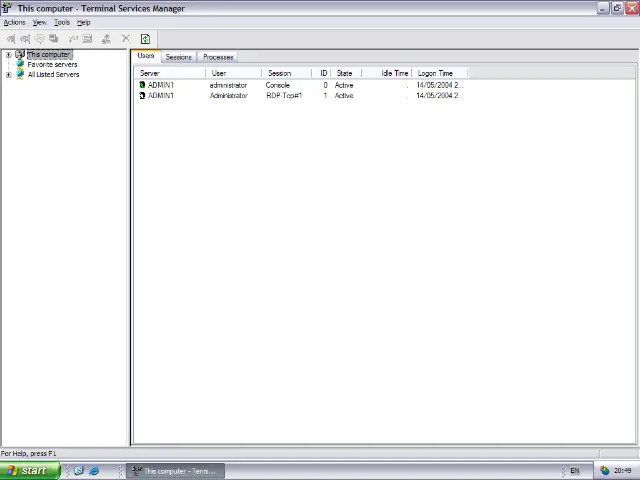Screen dimensions: 640x480
Task: Click the user icon of the RDP-Tcp#1 row
Action: click(x=142, y=96)
